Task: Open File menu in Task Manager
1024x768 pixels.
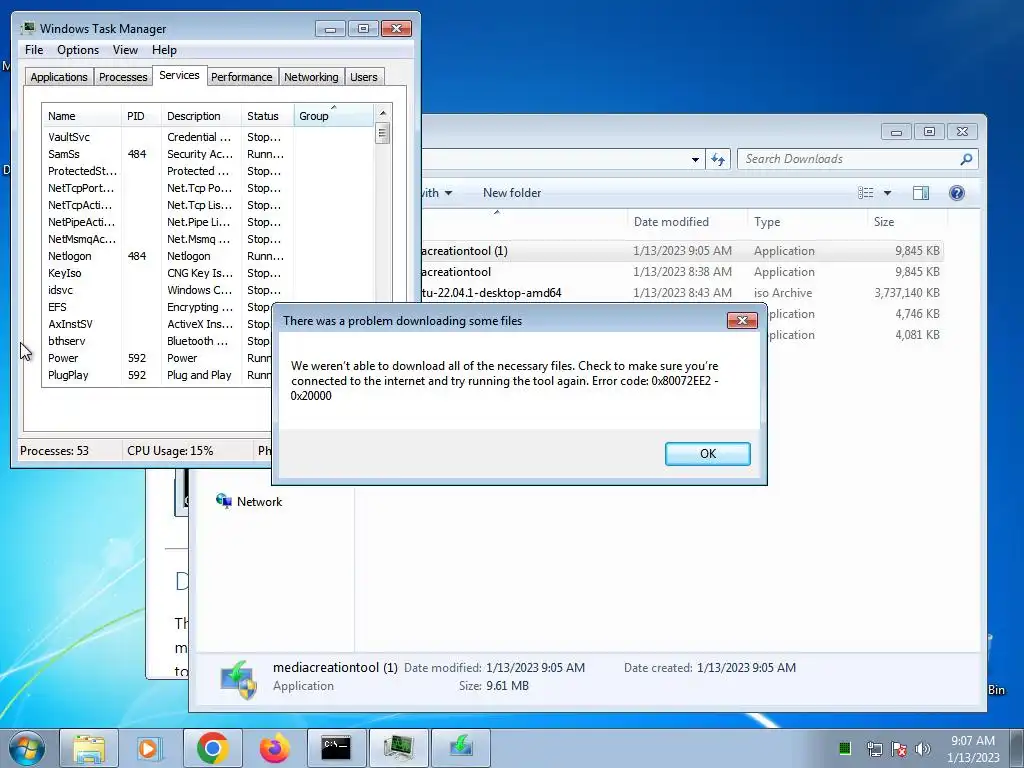Action: pyautogui.click(x=34, y=50)
